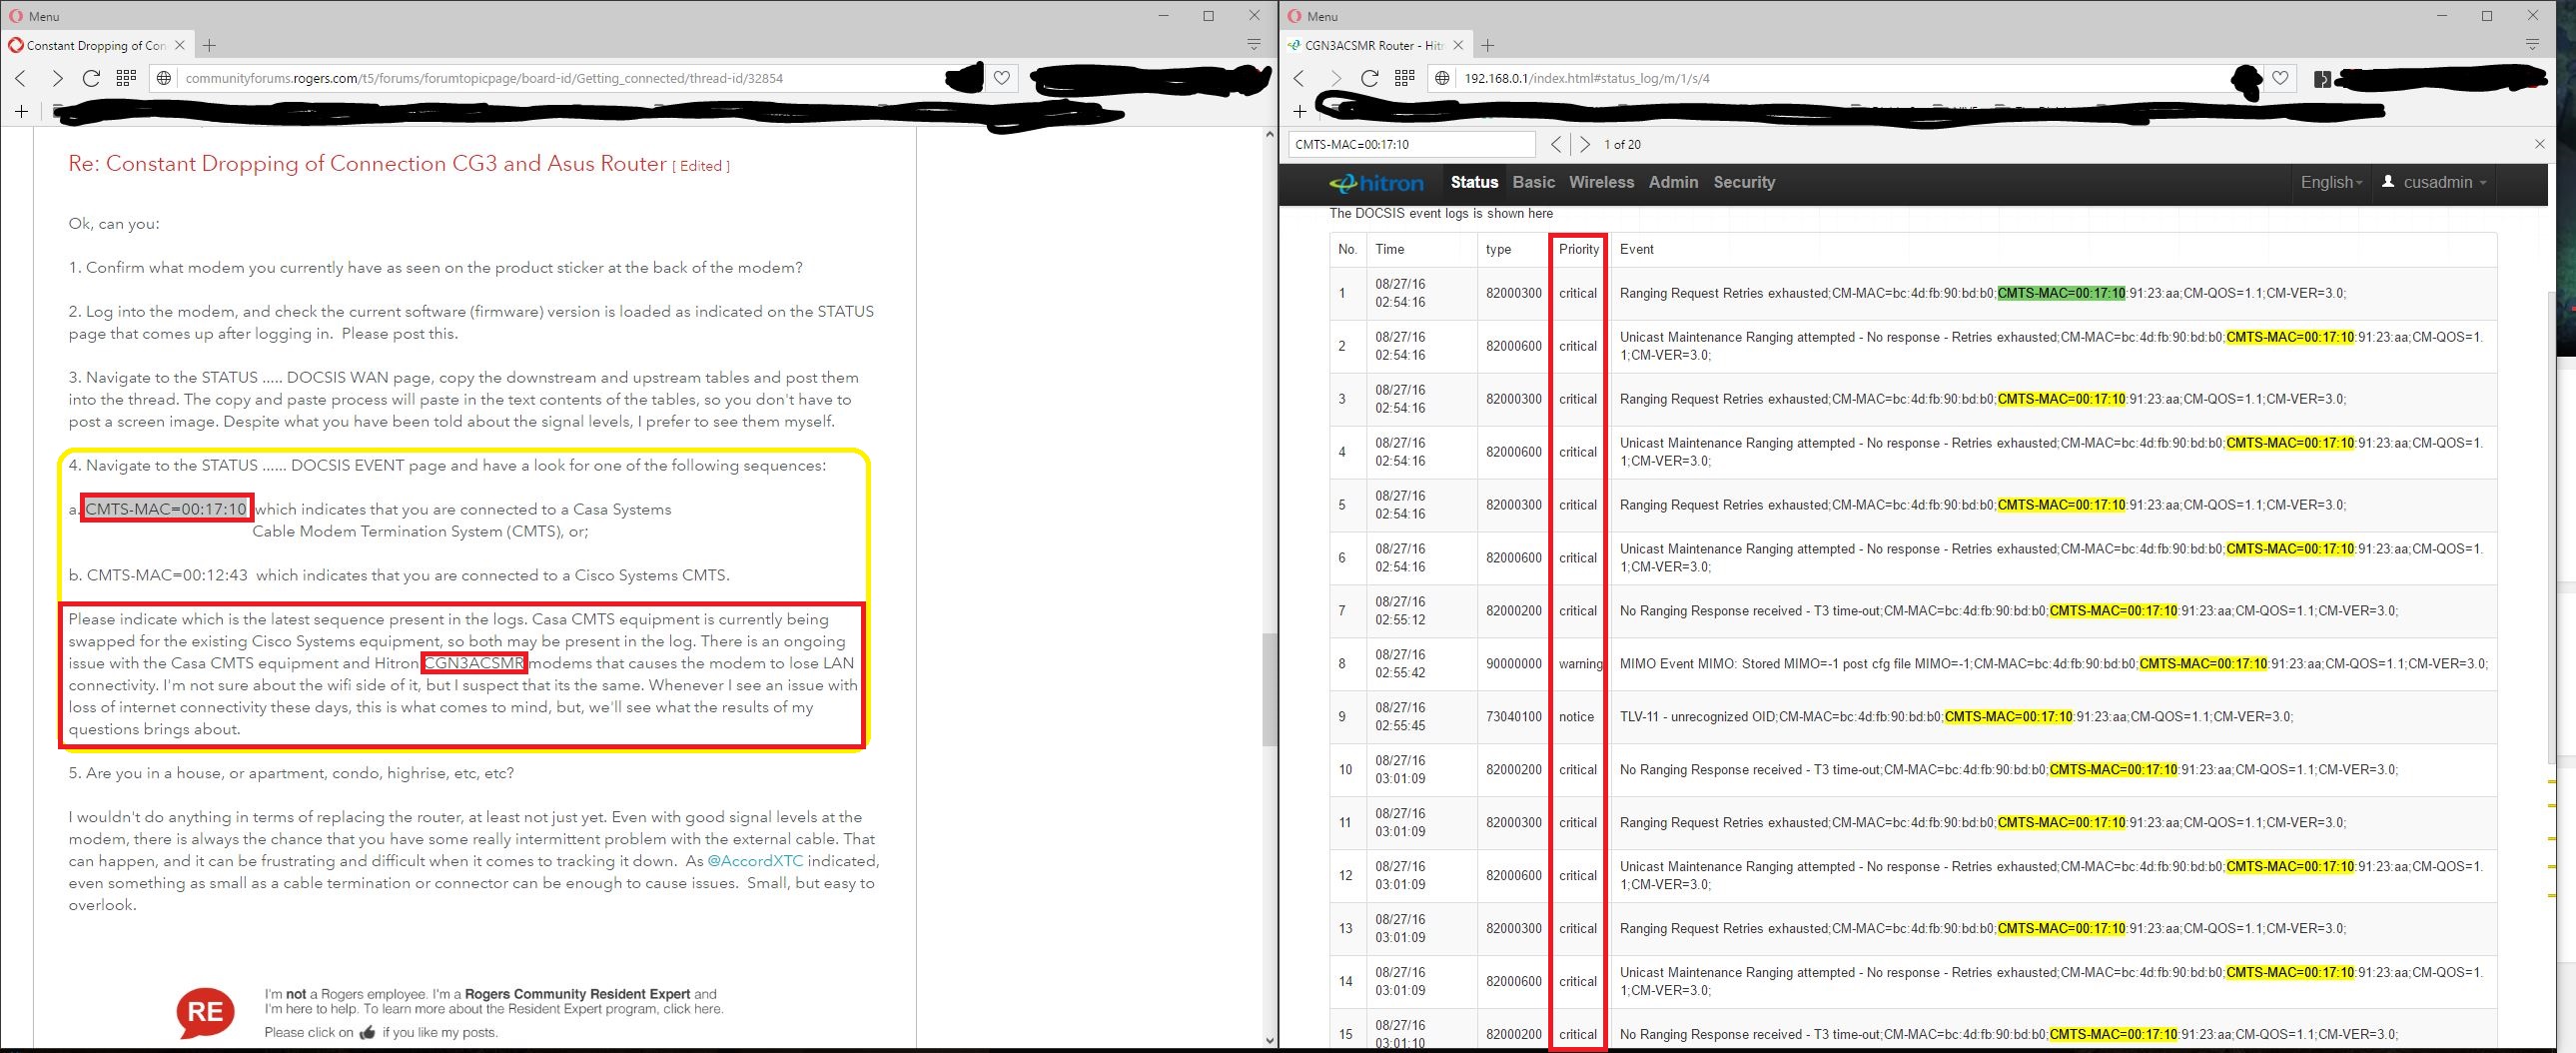Click green-highlighted CMTS-MAC match in row 1
The width and height of the screenshot is (2576, 1053).
[2061, 293]
